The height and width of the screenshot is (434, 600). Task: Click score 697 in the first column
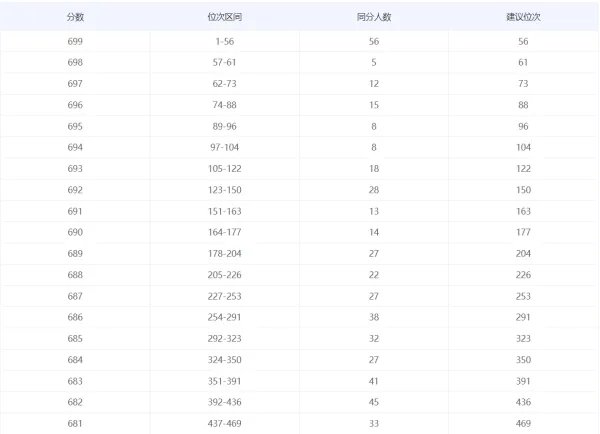coord(76,83)
